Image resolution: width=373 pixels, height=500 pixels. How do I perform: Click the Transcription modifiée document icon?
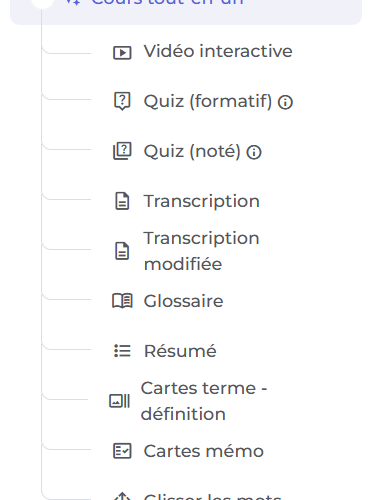122,251
